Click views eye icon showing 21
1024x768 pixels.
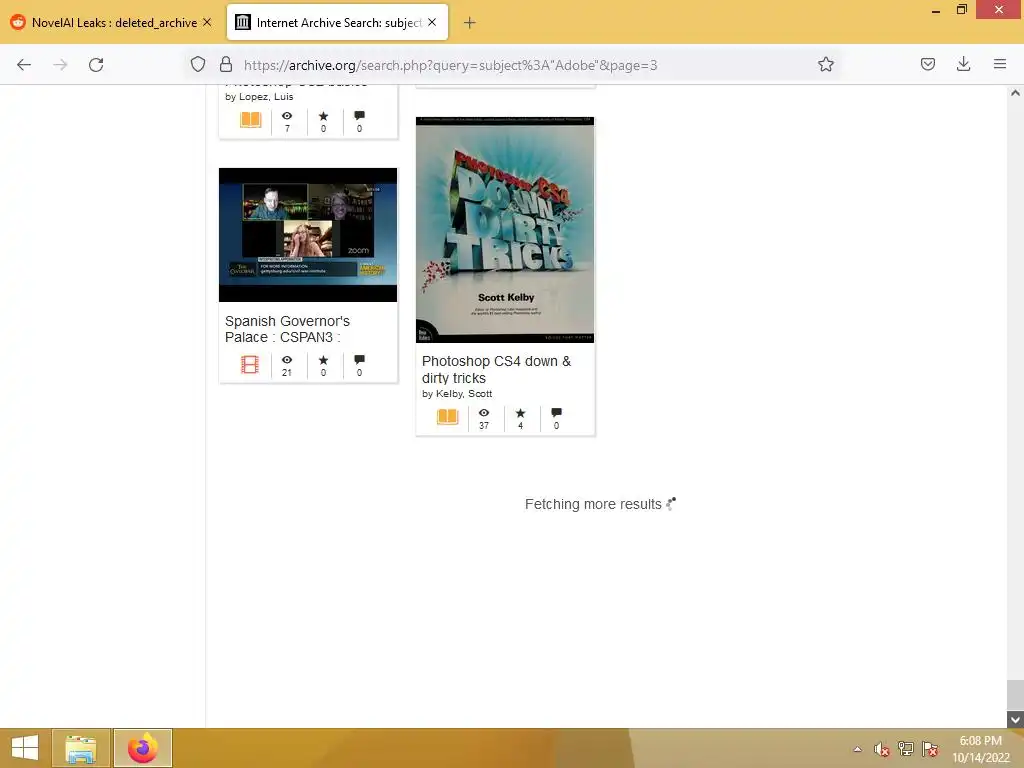287,360
